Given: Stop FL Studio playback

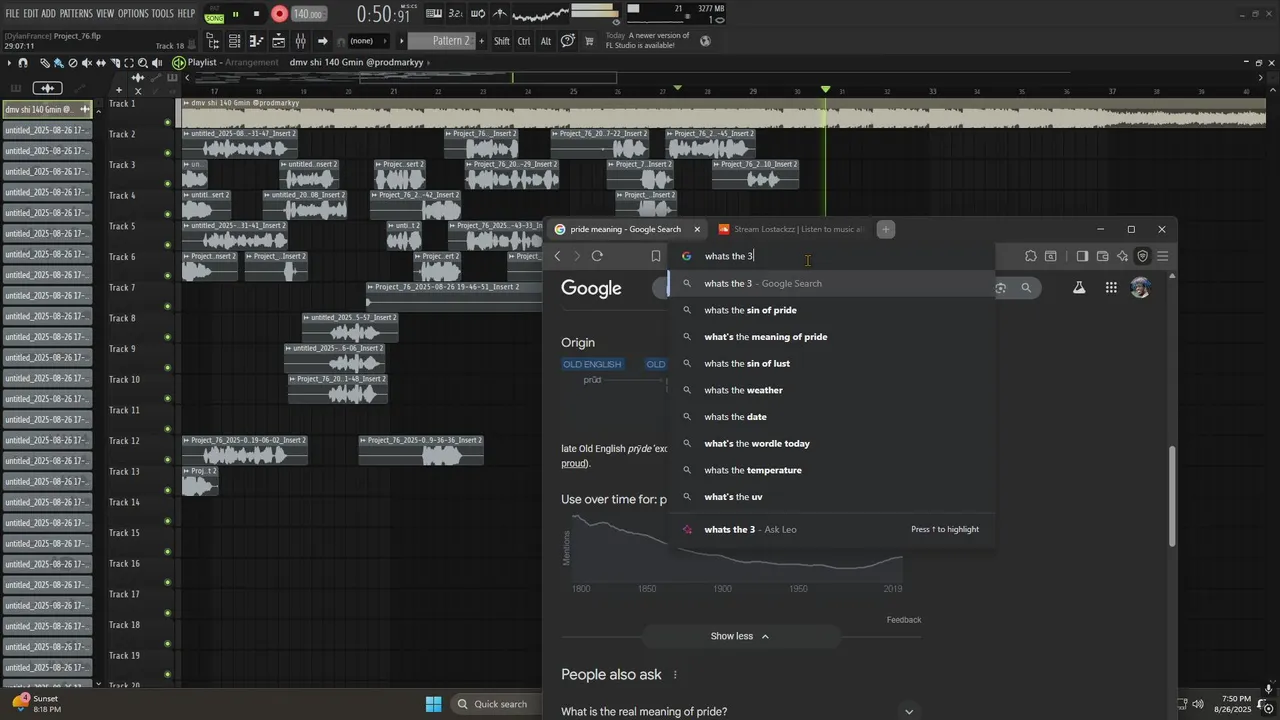Looking at the screenshot, I should pos(256,14).
